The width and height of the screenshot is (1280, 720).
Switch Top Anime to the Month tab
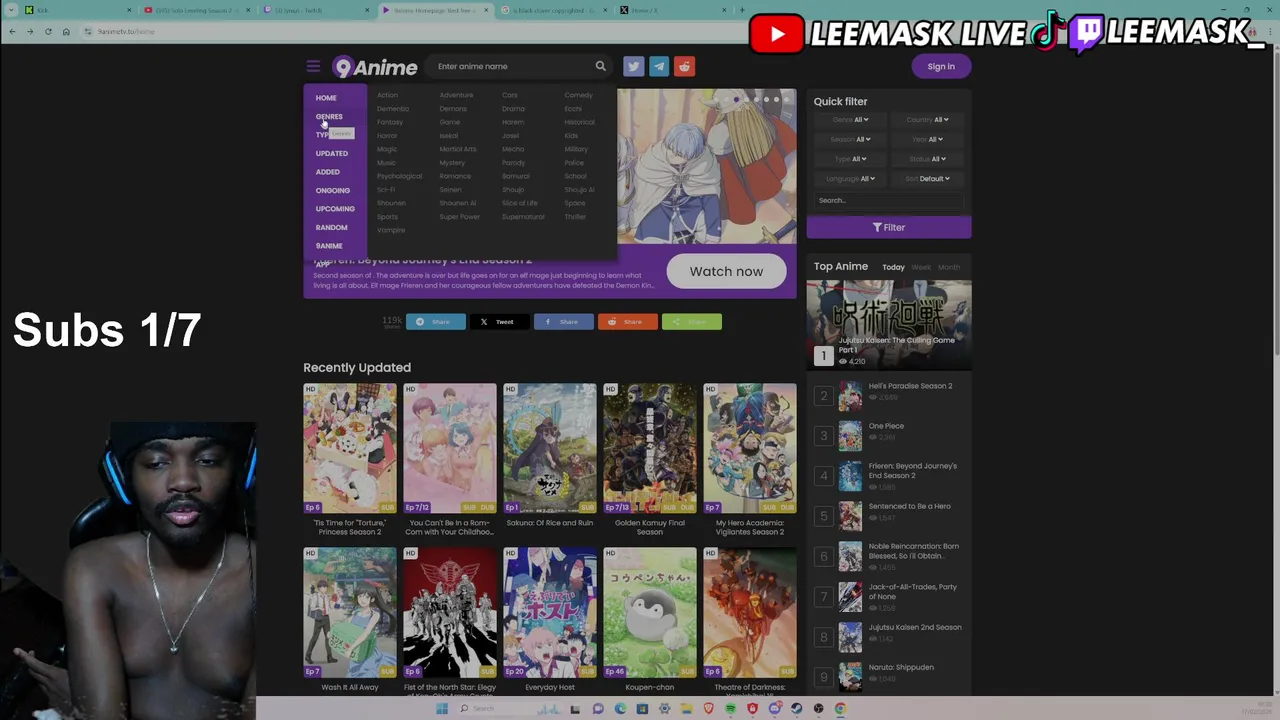click(949, 268)
